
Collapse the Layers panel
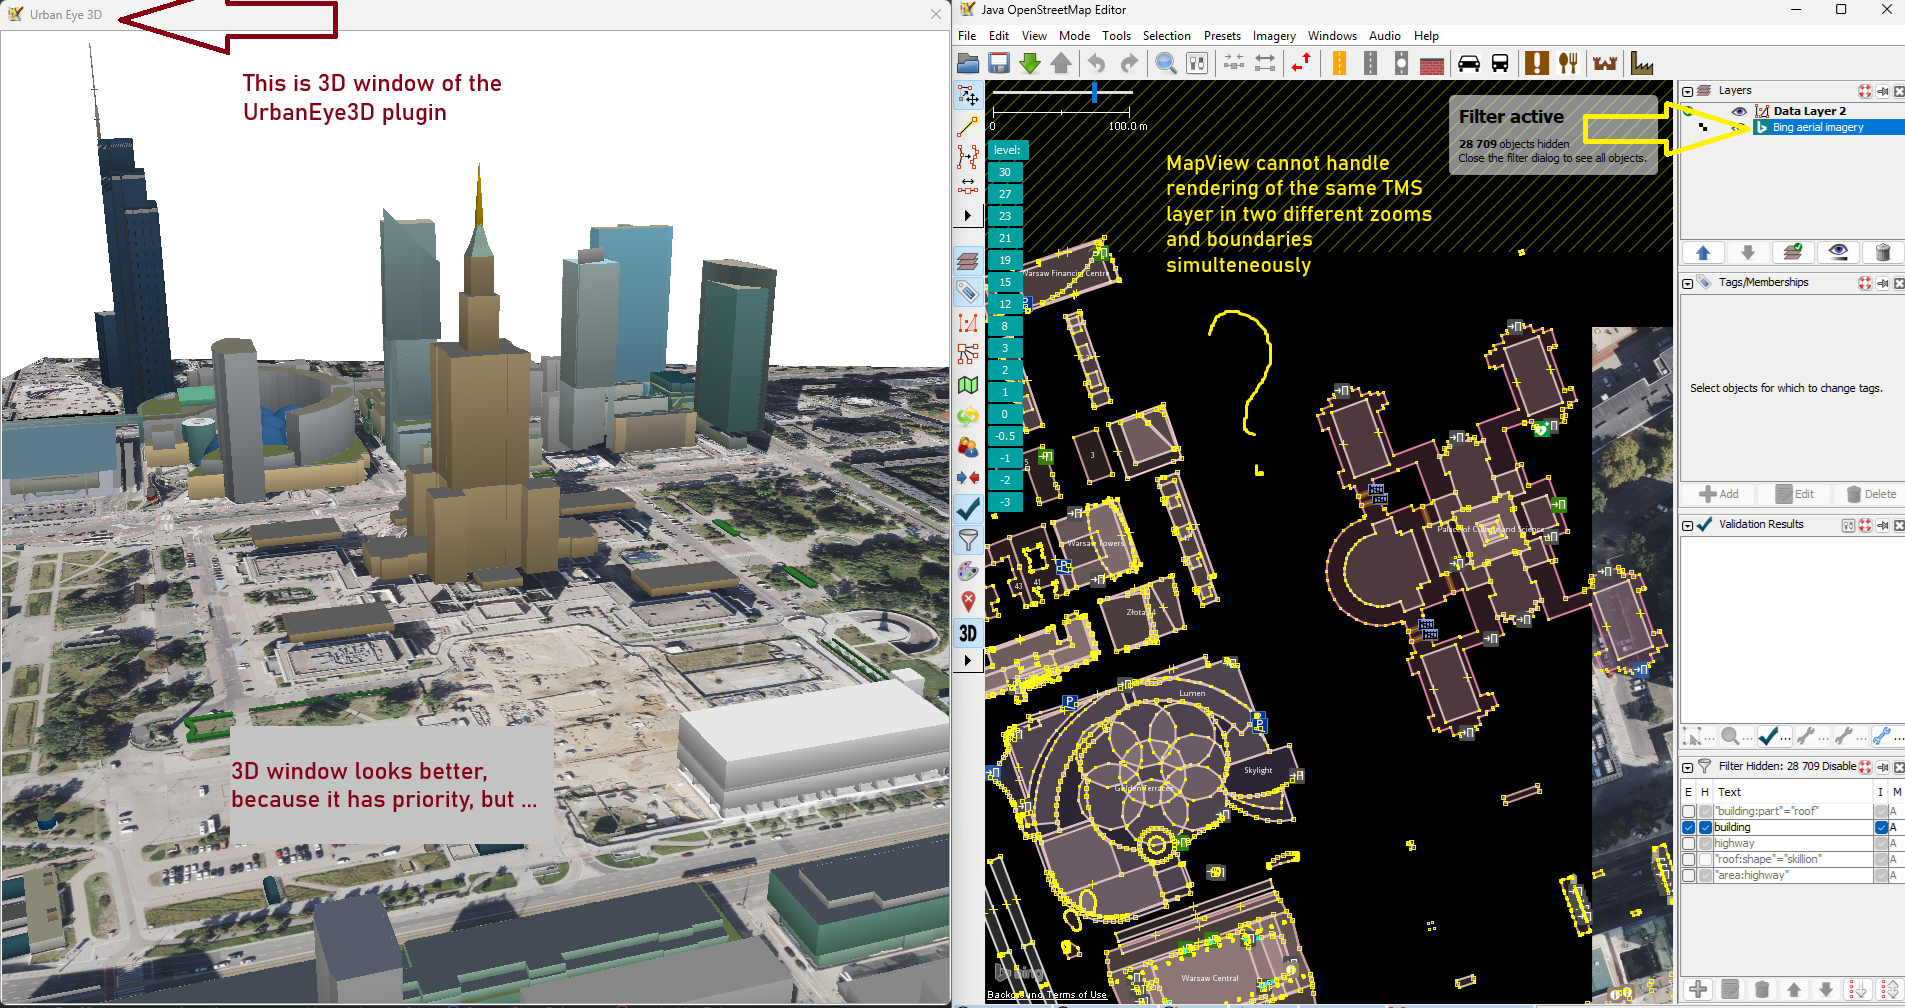pyautogui.click(x=1688, y=91)
